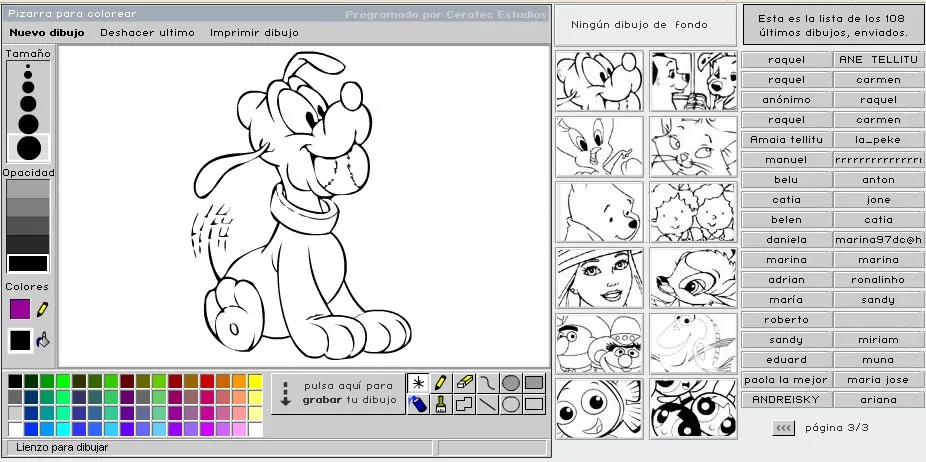Screen dimensions: 926x462
Task: Select the spray can tool
Action: click(418, 404)
